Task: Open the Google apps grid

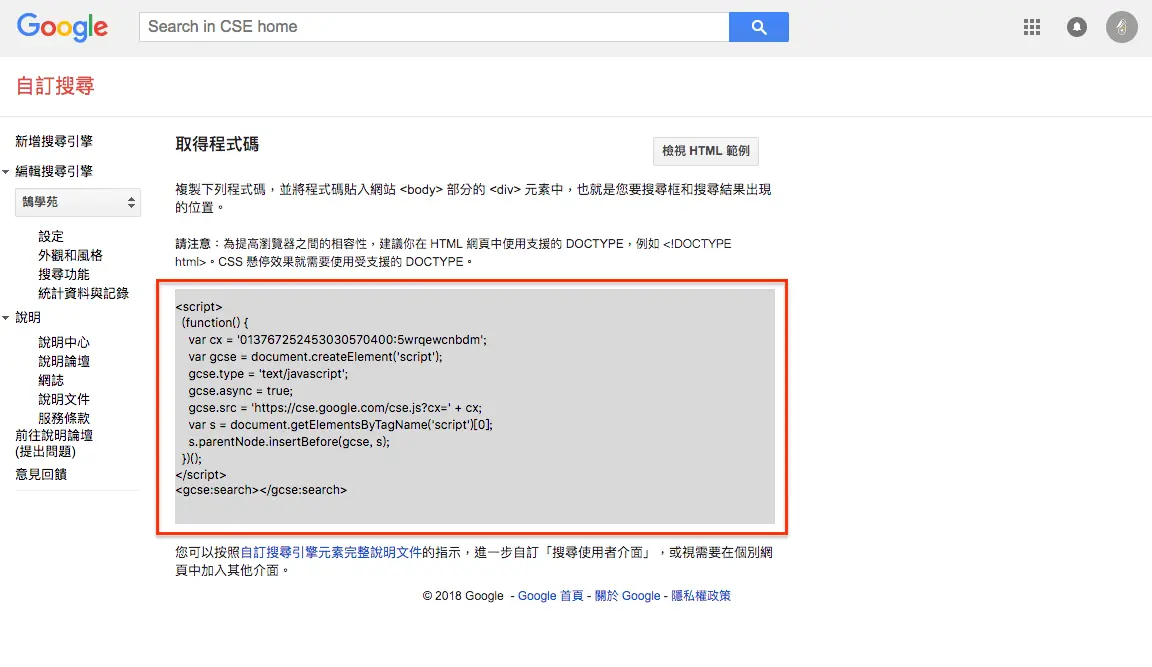Action: coord(1032,27)
